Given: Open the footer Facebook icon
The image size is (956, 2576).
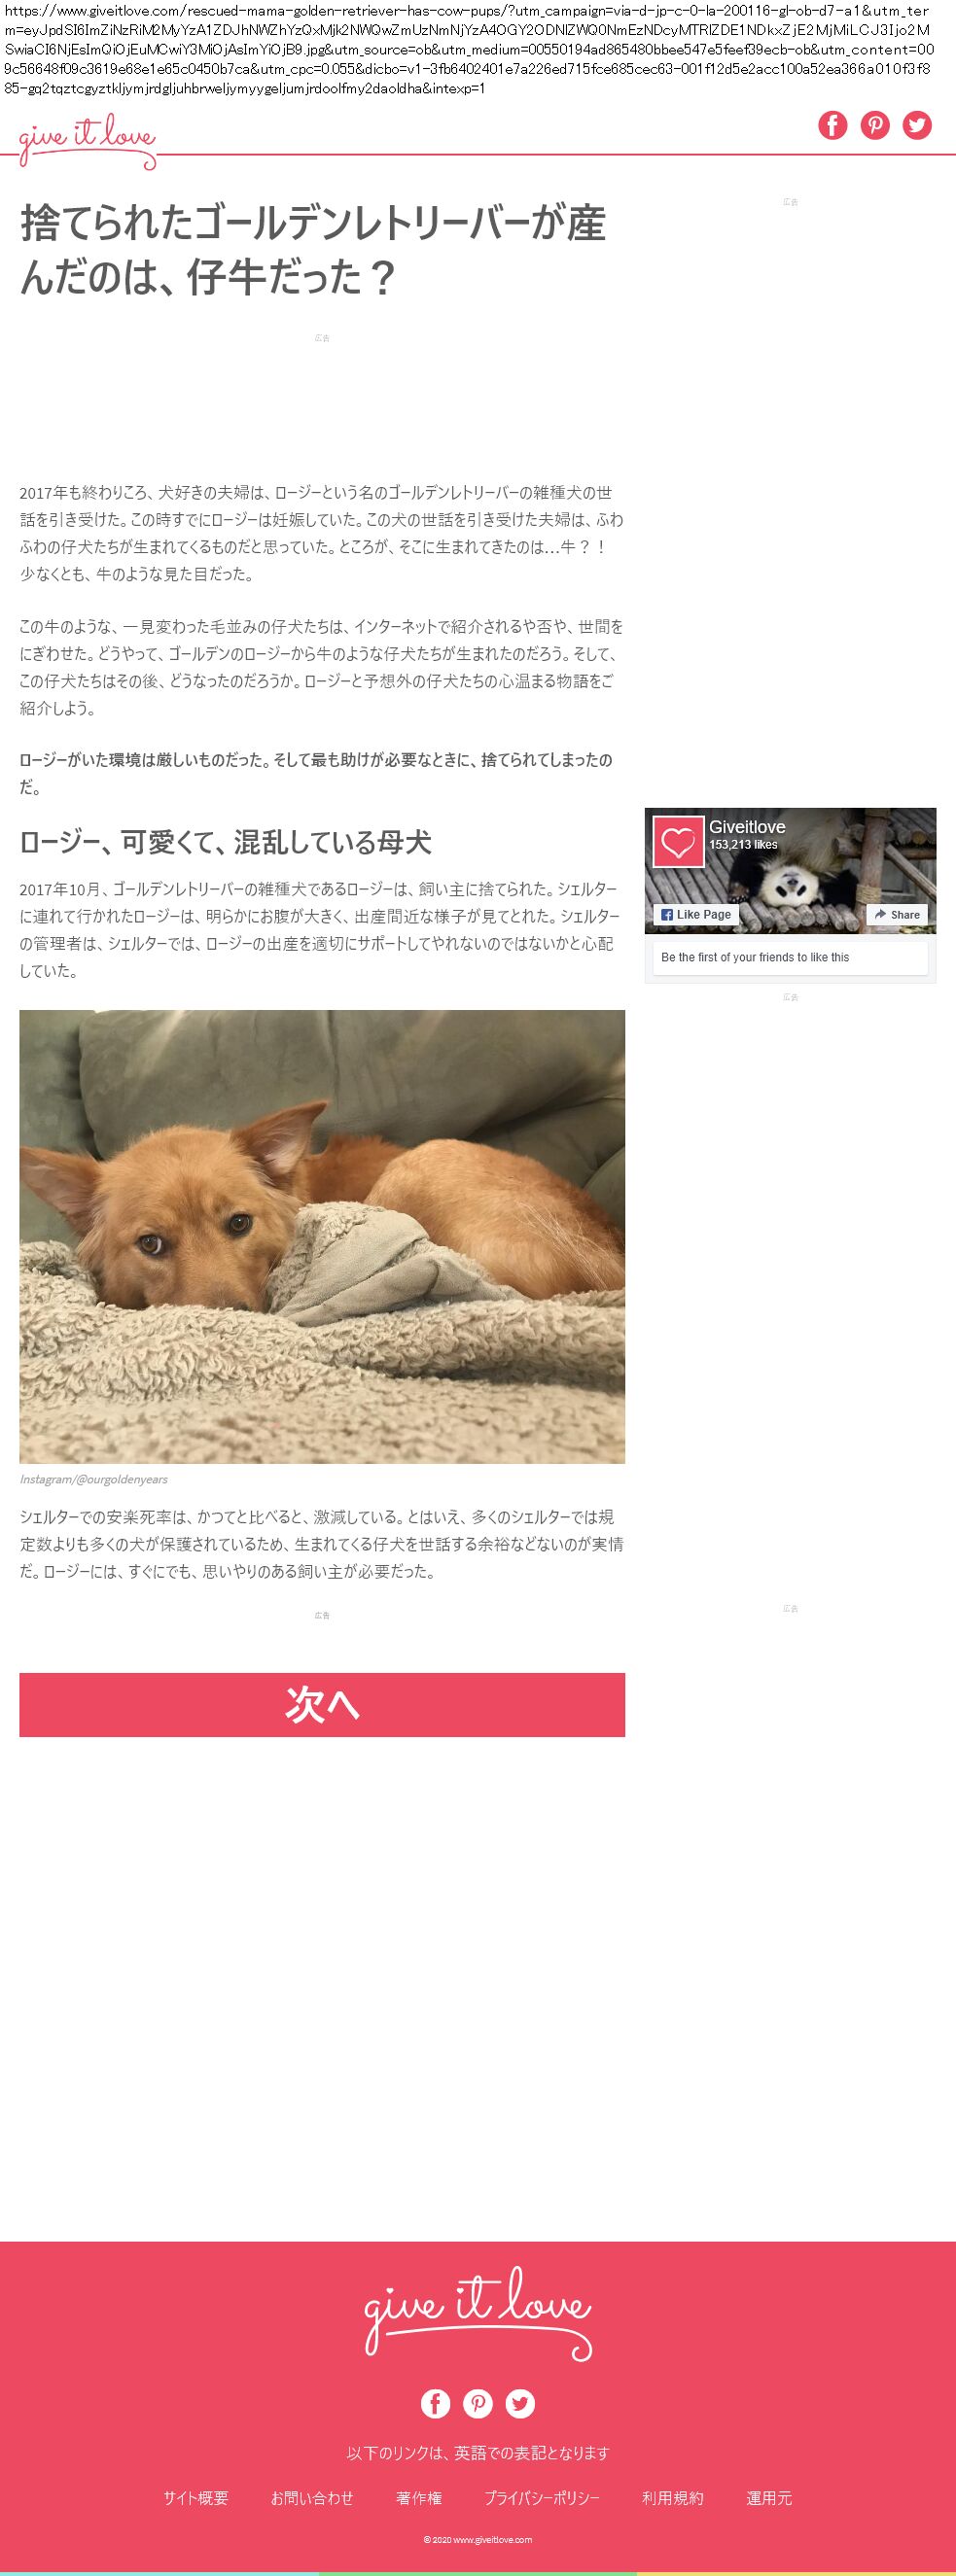Looking at the screenshot, I should tap(435, 2403).
